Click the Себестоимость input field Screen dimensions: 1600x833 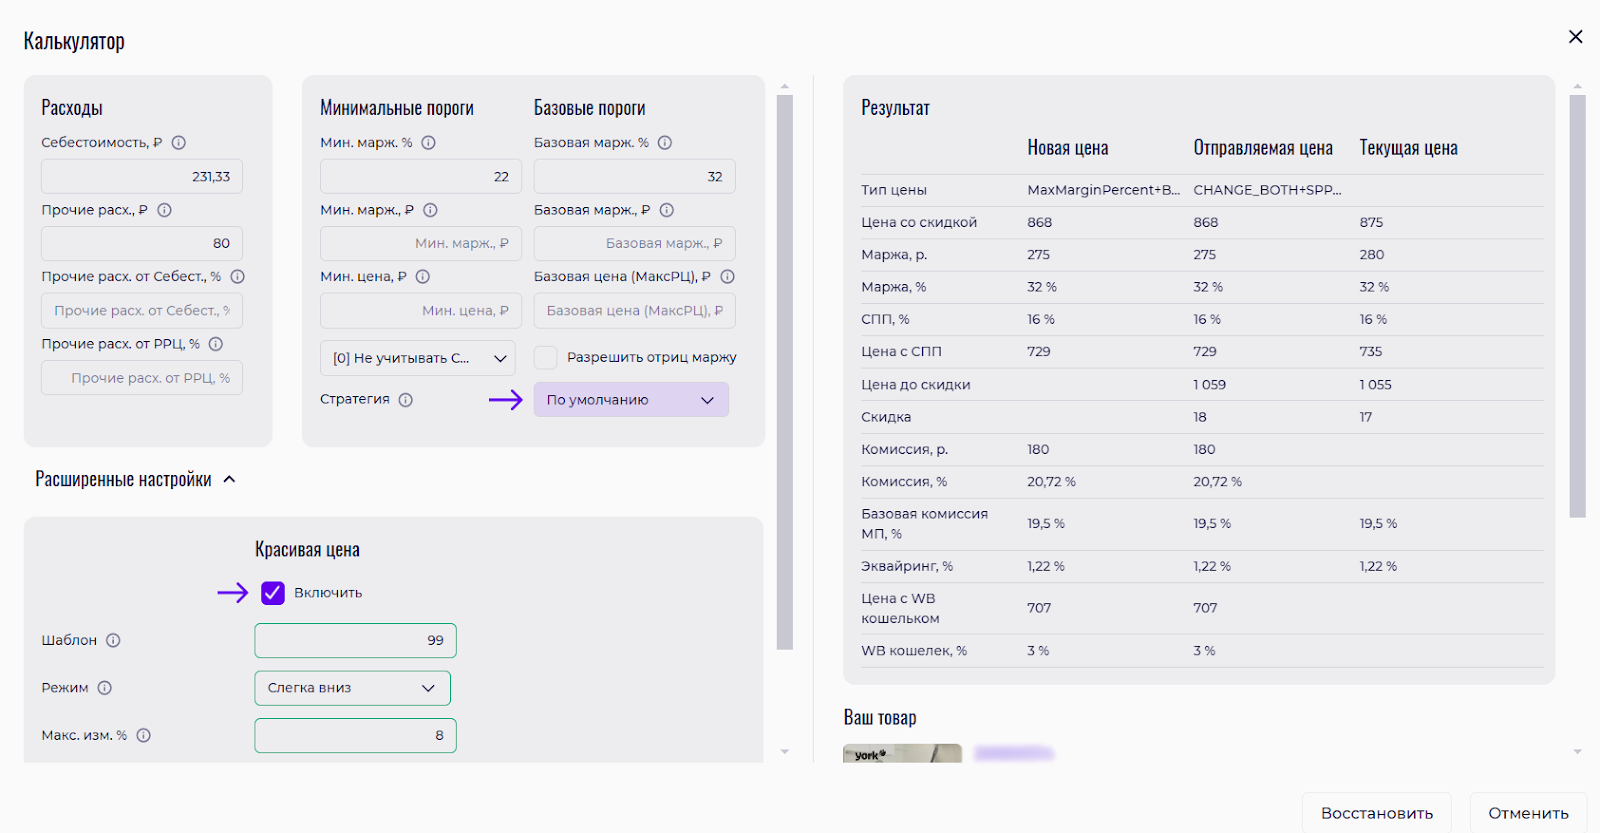click(142, 177)
